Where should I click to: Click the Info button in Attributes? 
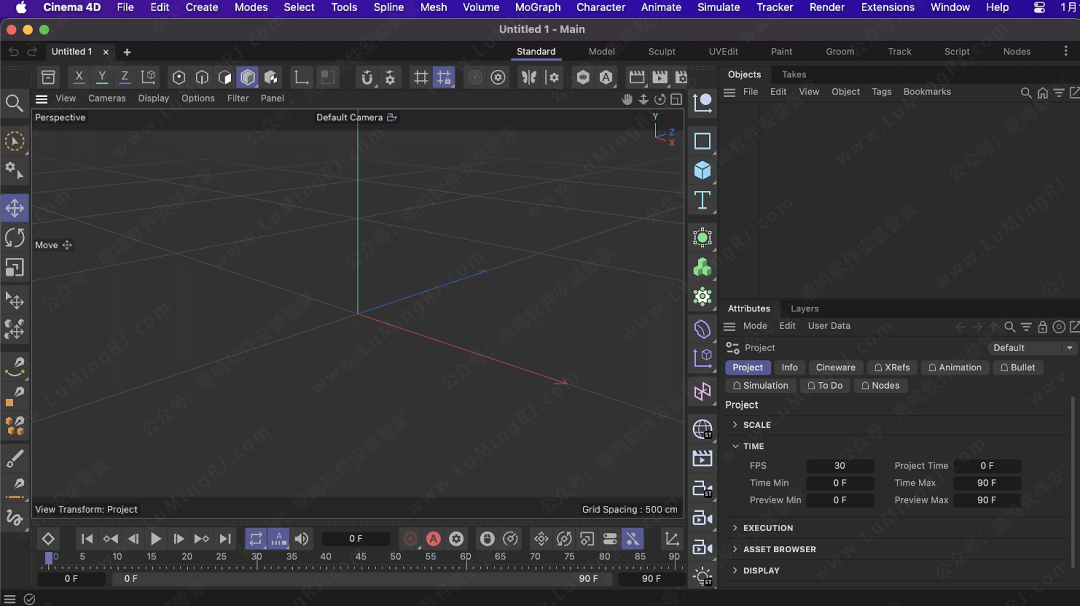(789, 367)
